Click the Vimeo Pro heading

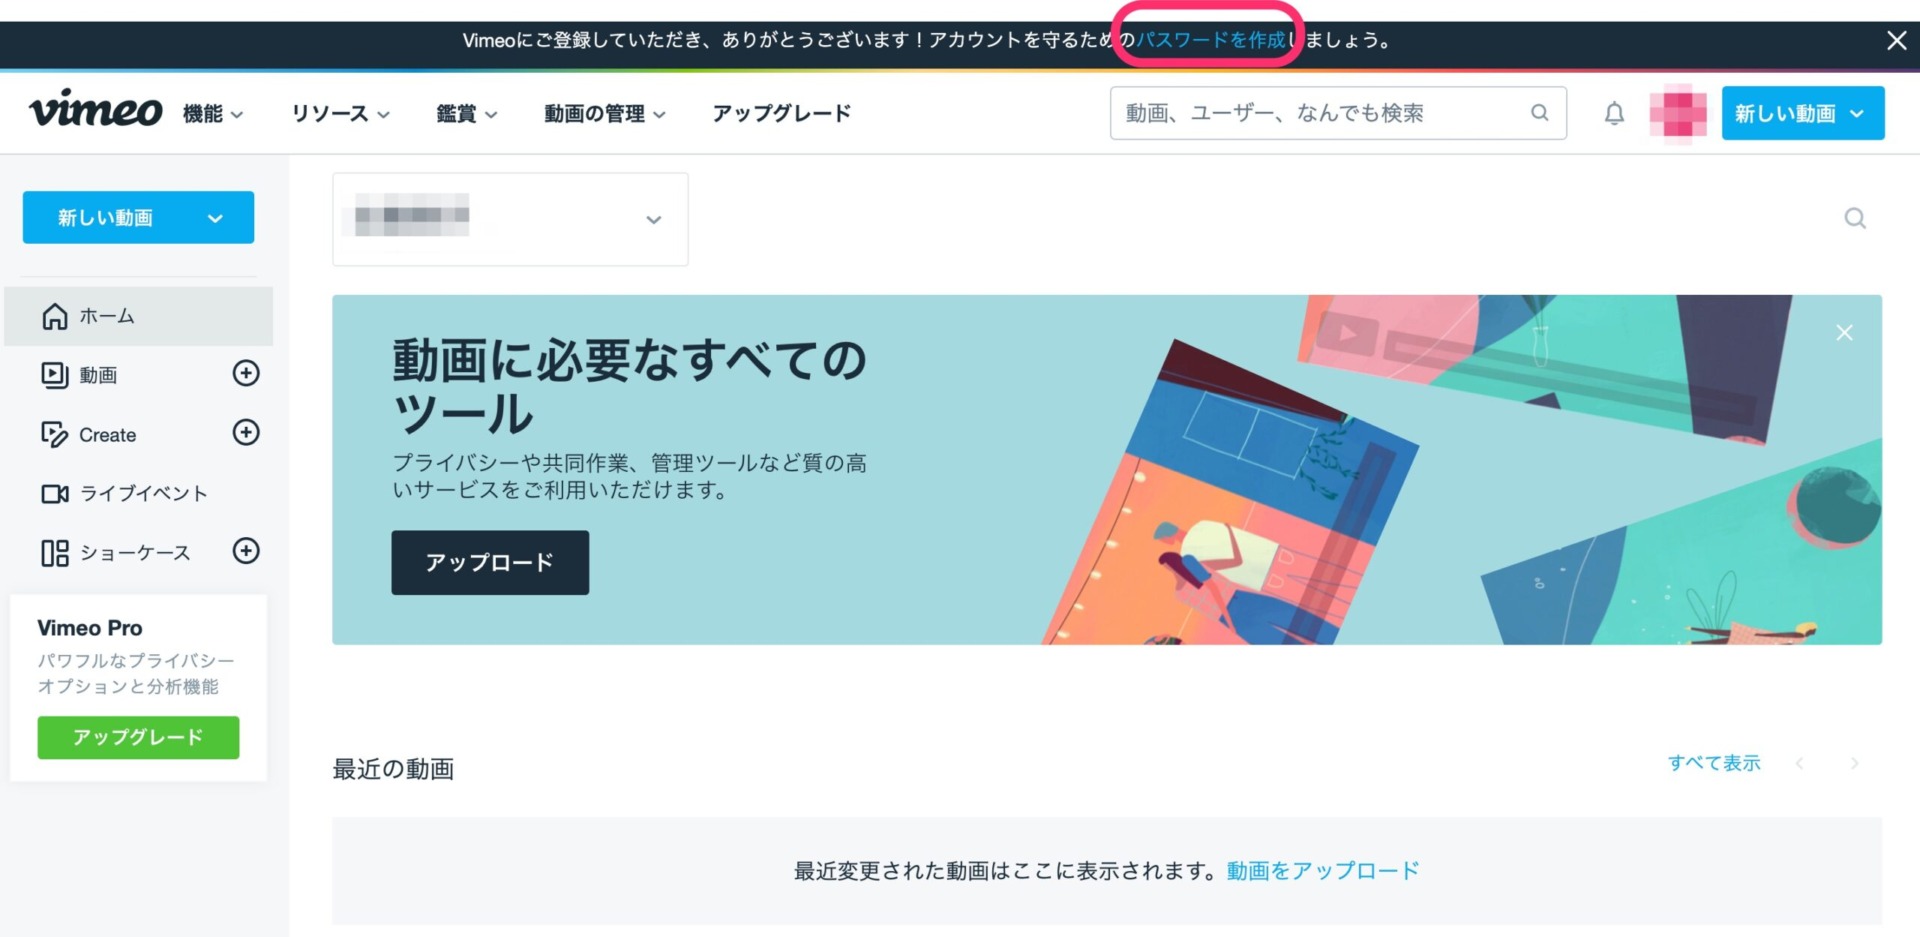click(90, 628)
